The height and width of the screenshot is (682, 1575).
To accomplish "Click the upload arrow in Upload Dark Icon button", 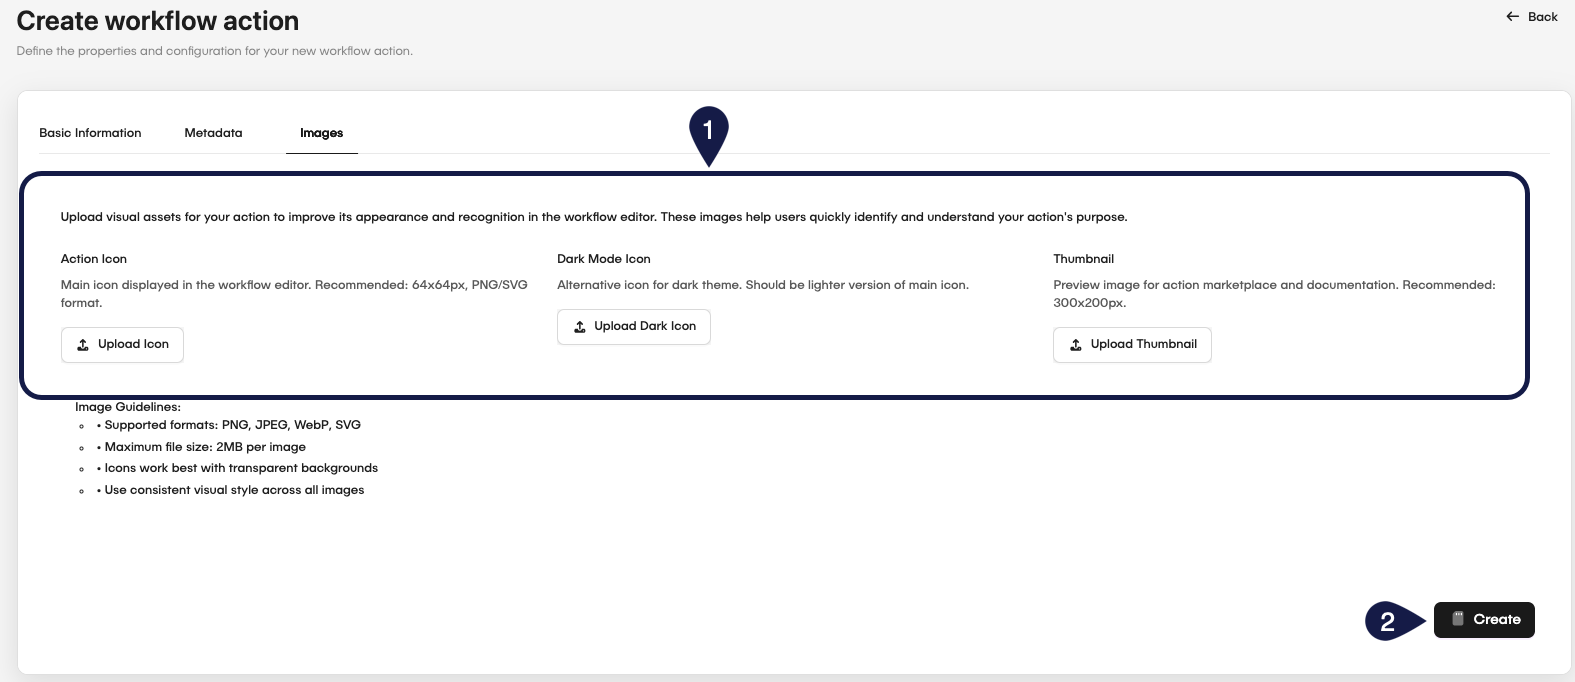I will point(580,327).
